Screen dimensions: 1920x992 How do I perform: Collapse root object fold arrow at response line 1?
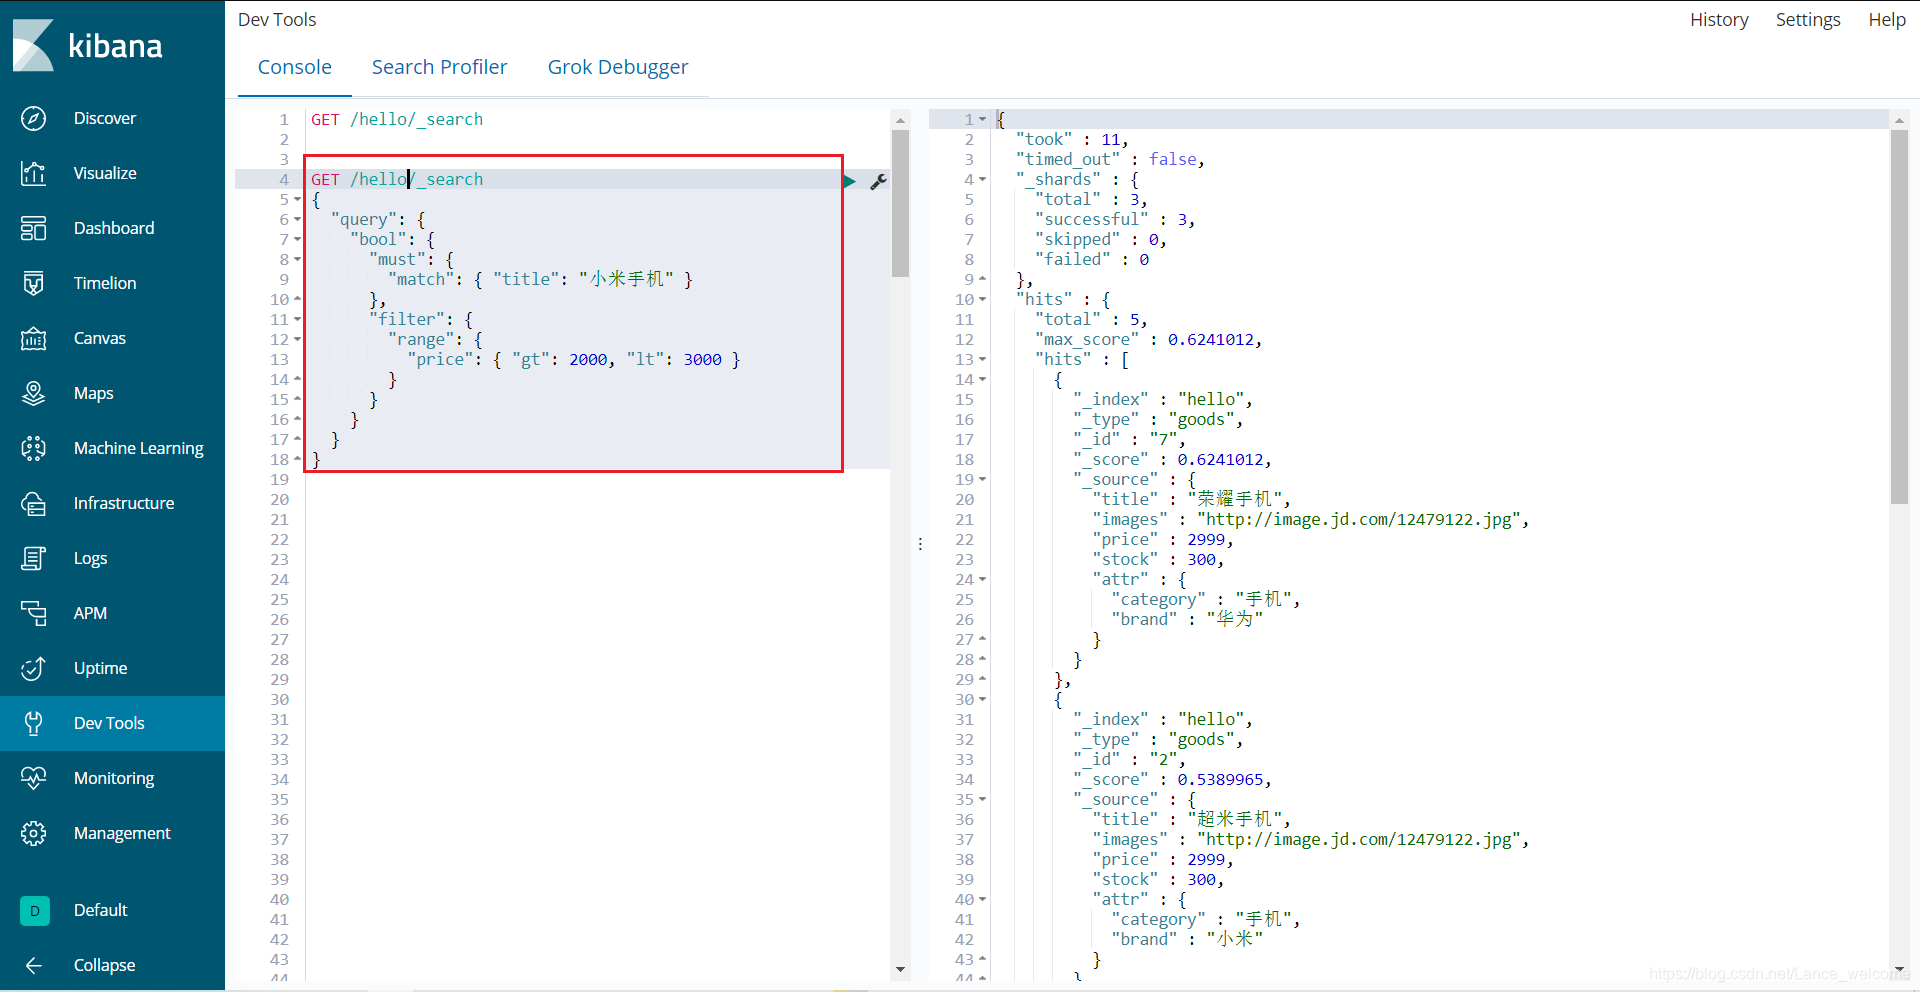(982, 119)
